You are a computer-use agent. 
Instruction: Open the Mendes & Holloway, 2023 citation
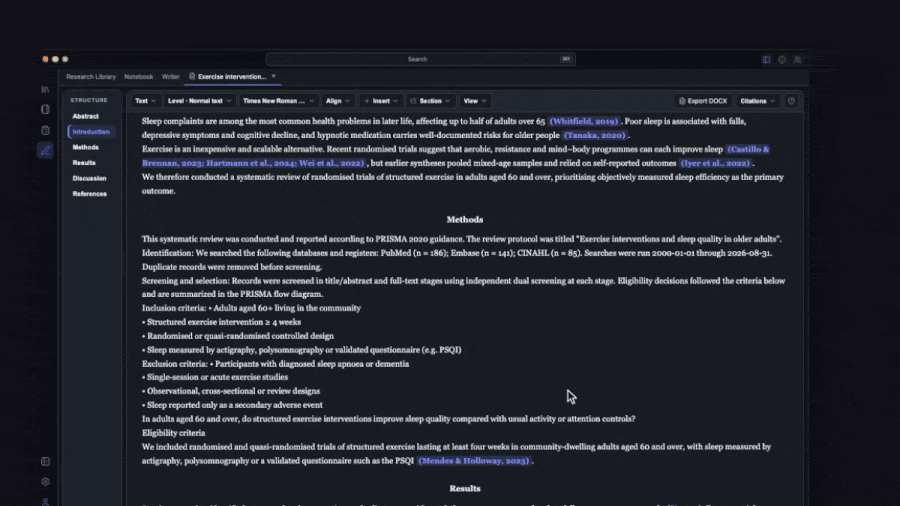474,461
